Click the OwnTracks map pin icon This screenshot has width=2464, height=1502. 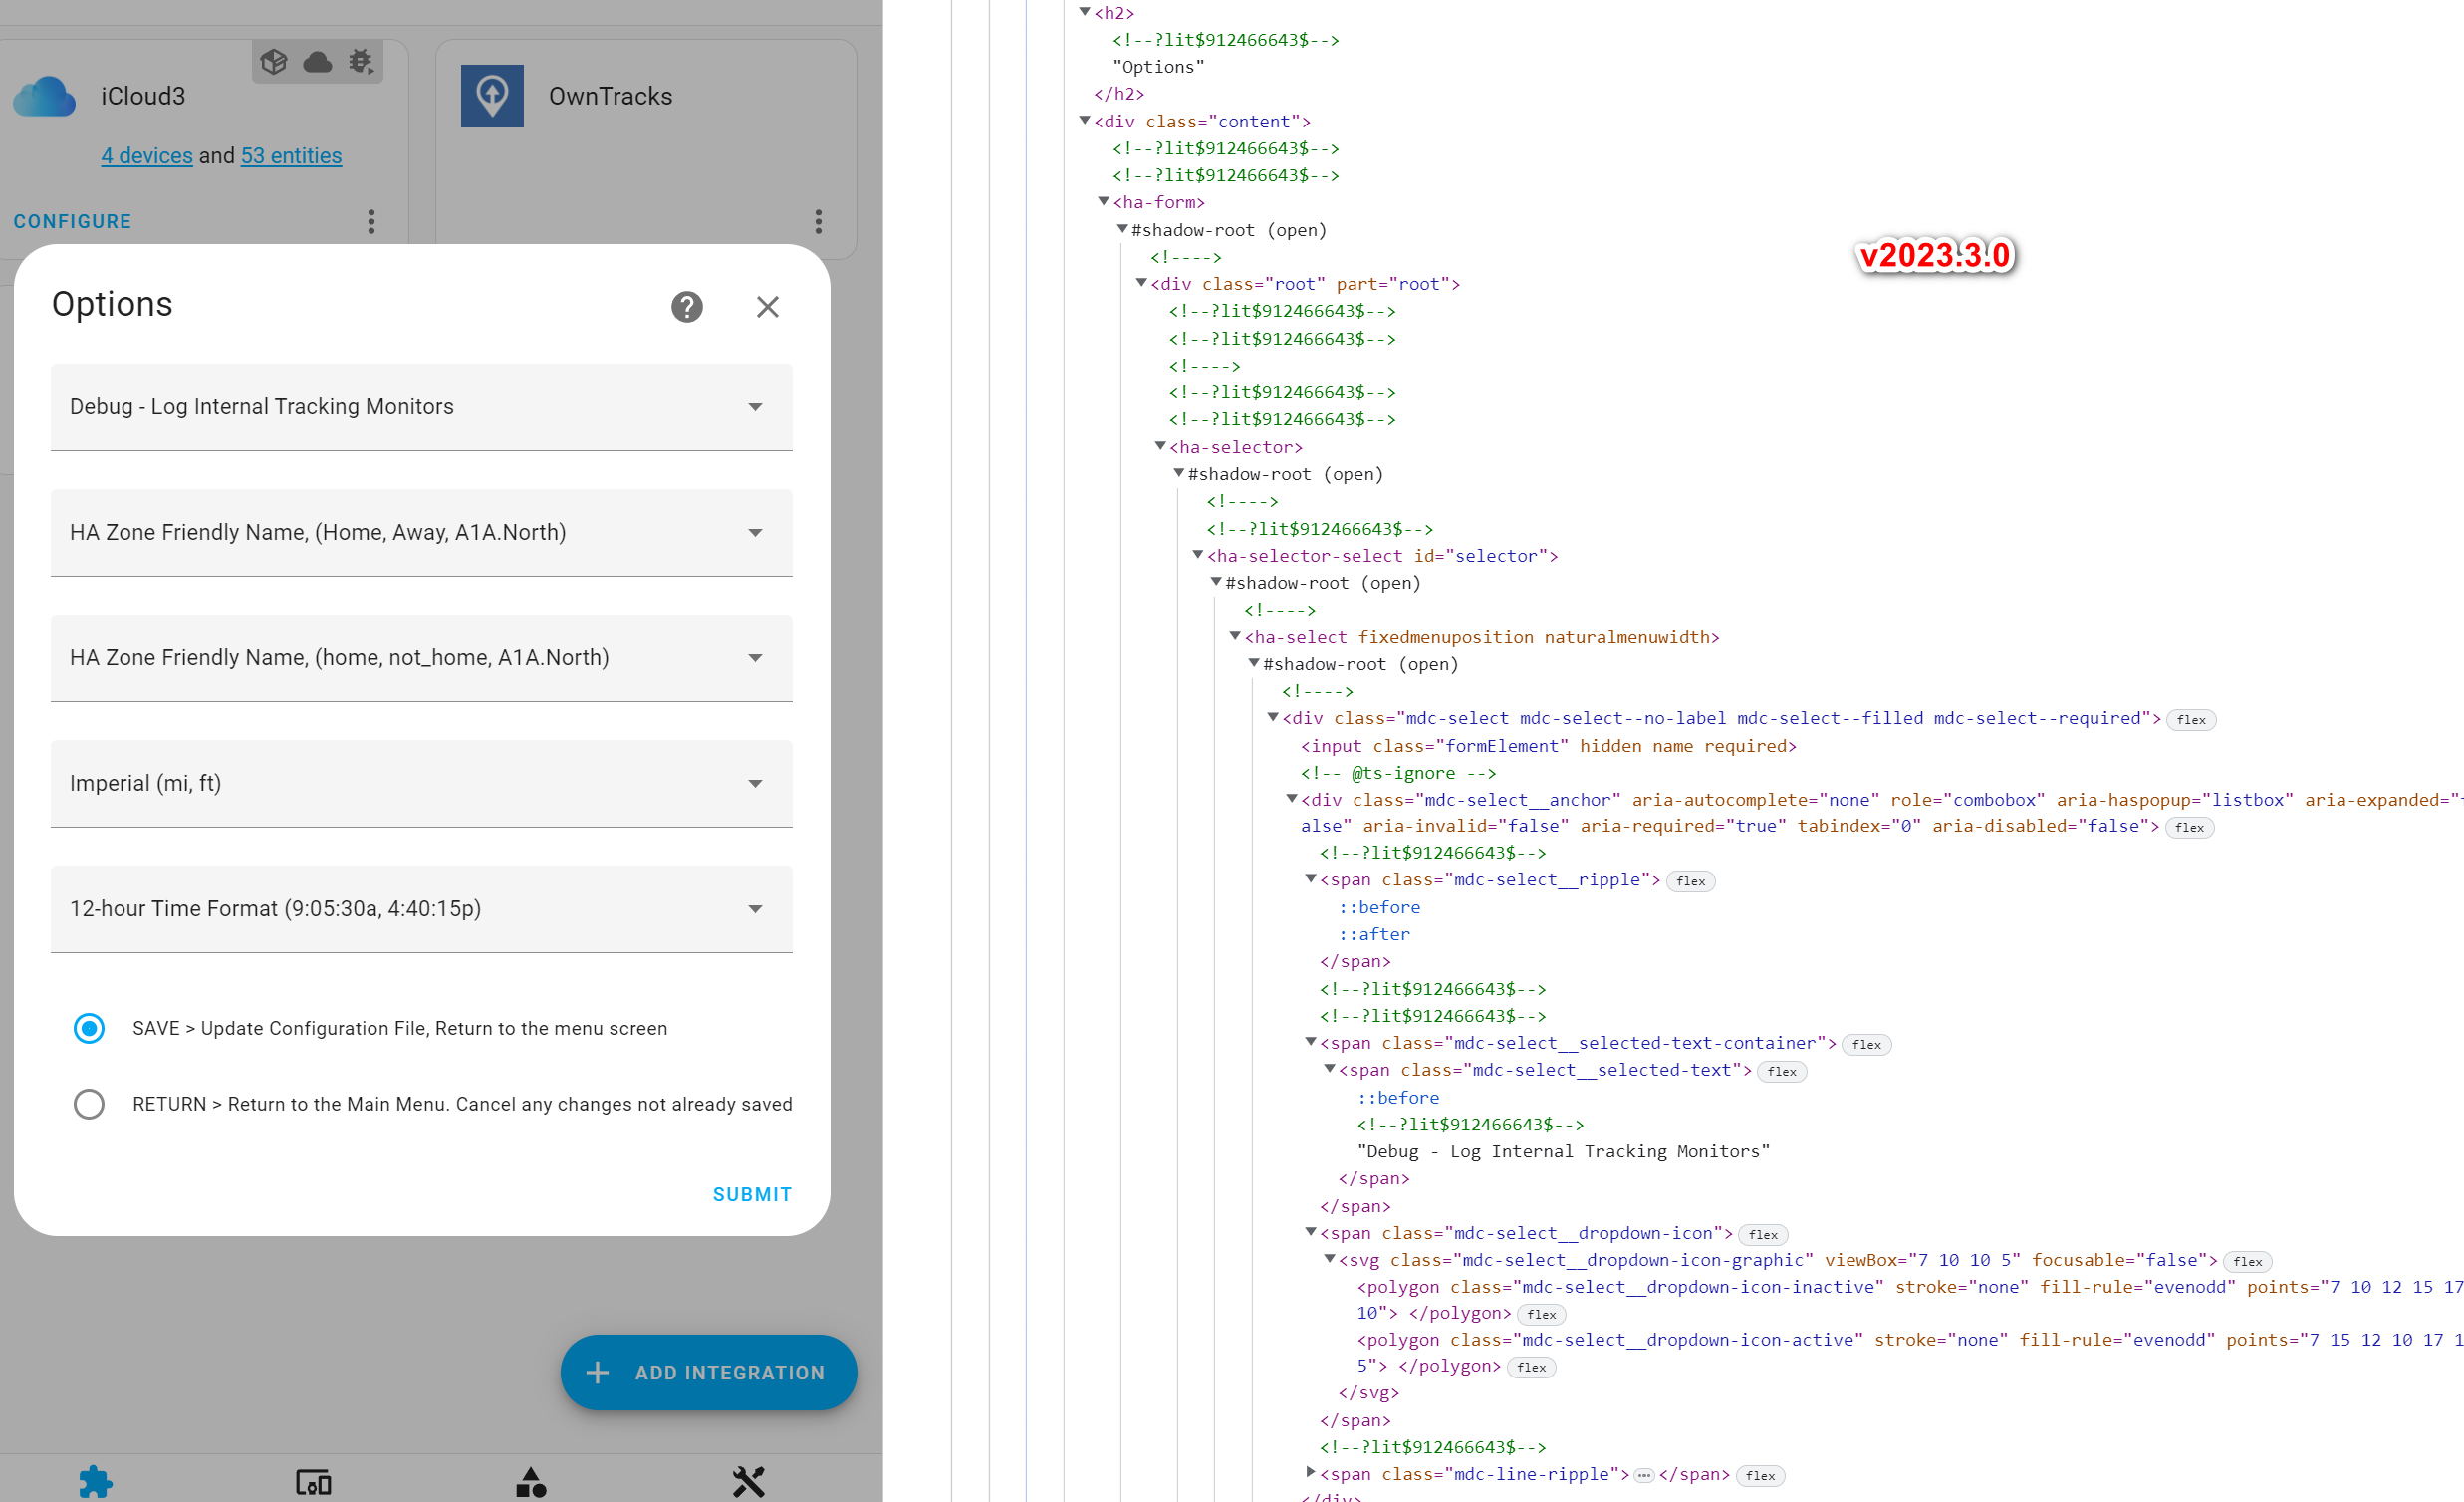coord(492,95)
